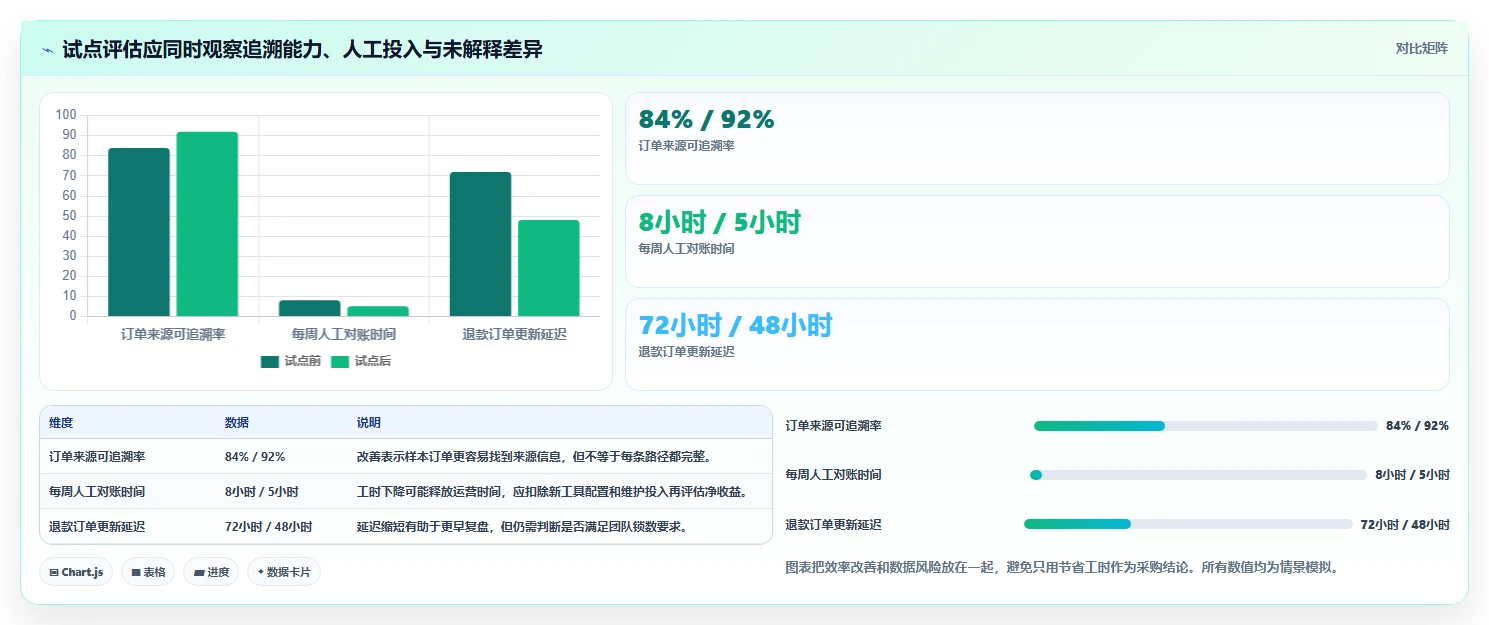Click progress label 退款订单更新延迟
This screenshot has height=625, width=1489.
(834, 524)
